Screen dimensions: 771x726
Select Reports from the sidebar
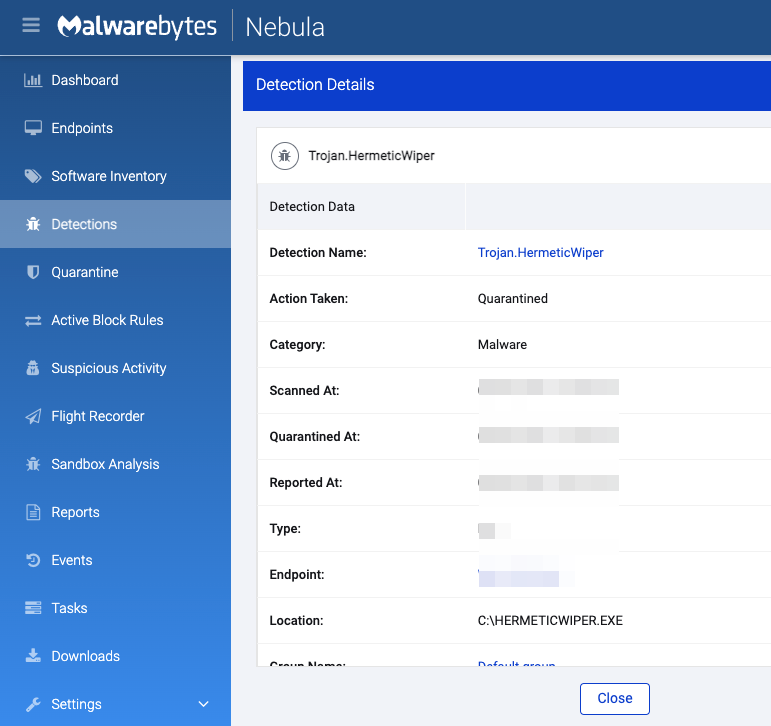75,512
